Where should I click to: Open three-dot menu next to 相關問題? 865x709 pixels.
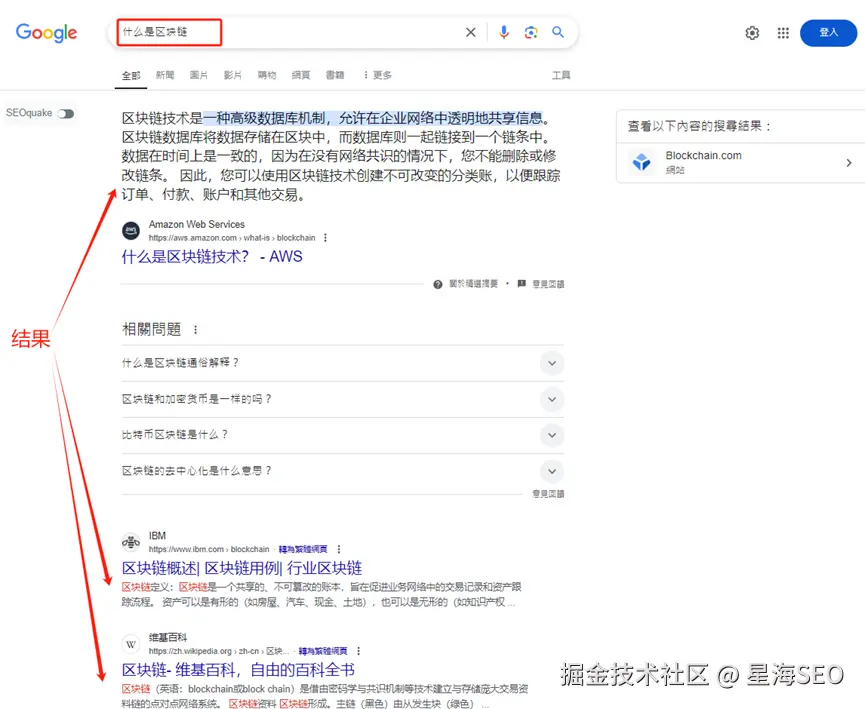point(195,330)
